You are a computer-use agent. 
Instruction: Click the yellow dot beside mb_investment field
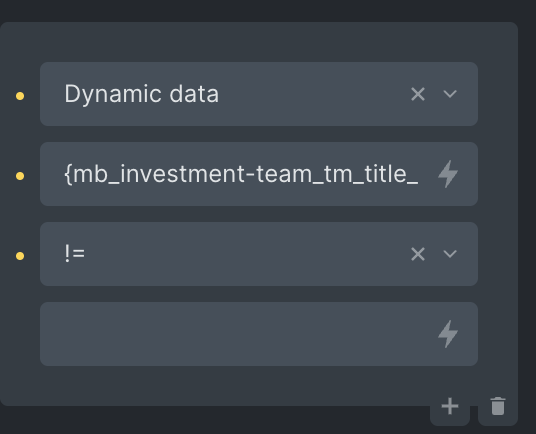[20, 176]
